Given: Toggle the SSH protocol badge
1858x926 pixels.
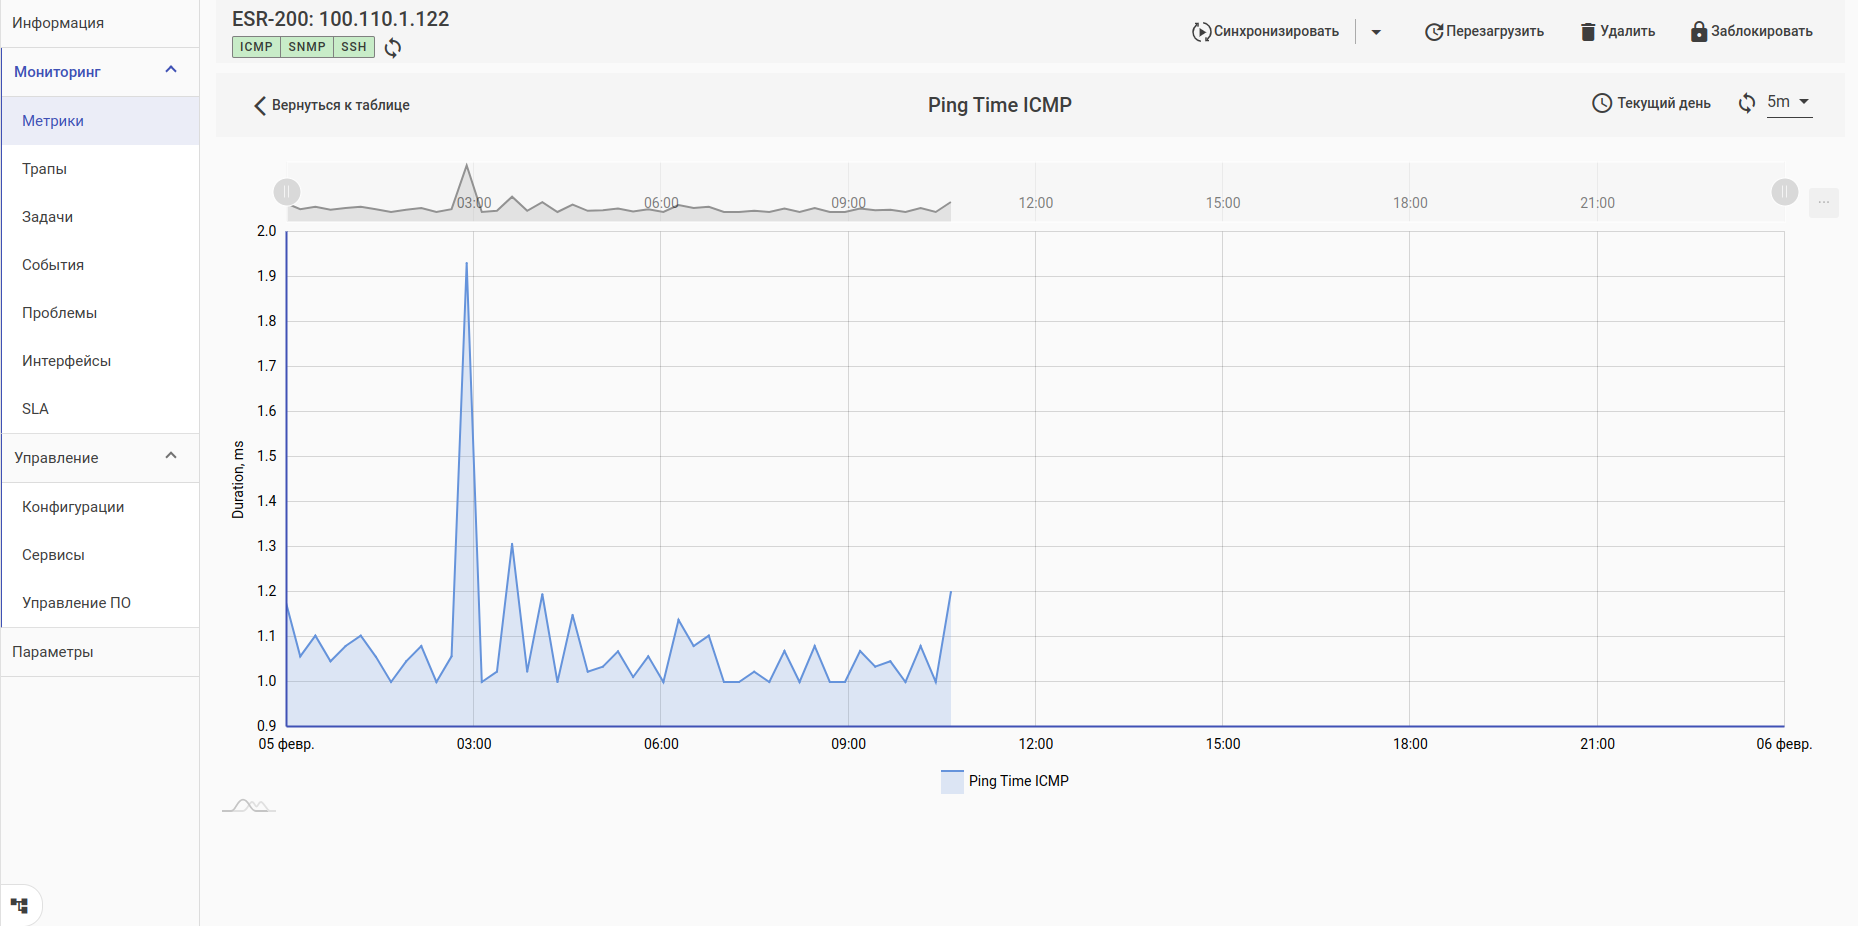Looking at the screenshot, I should [354, 47].
